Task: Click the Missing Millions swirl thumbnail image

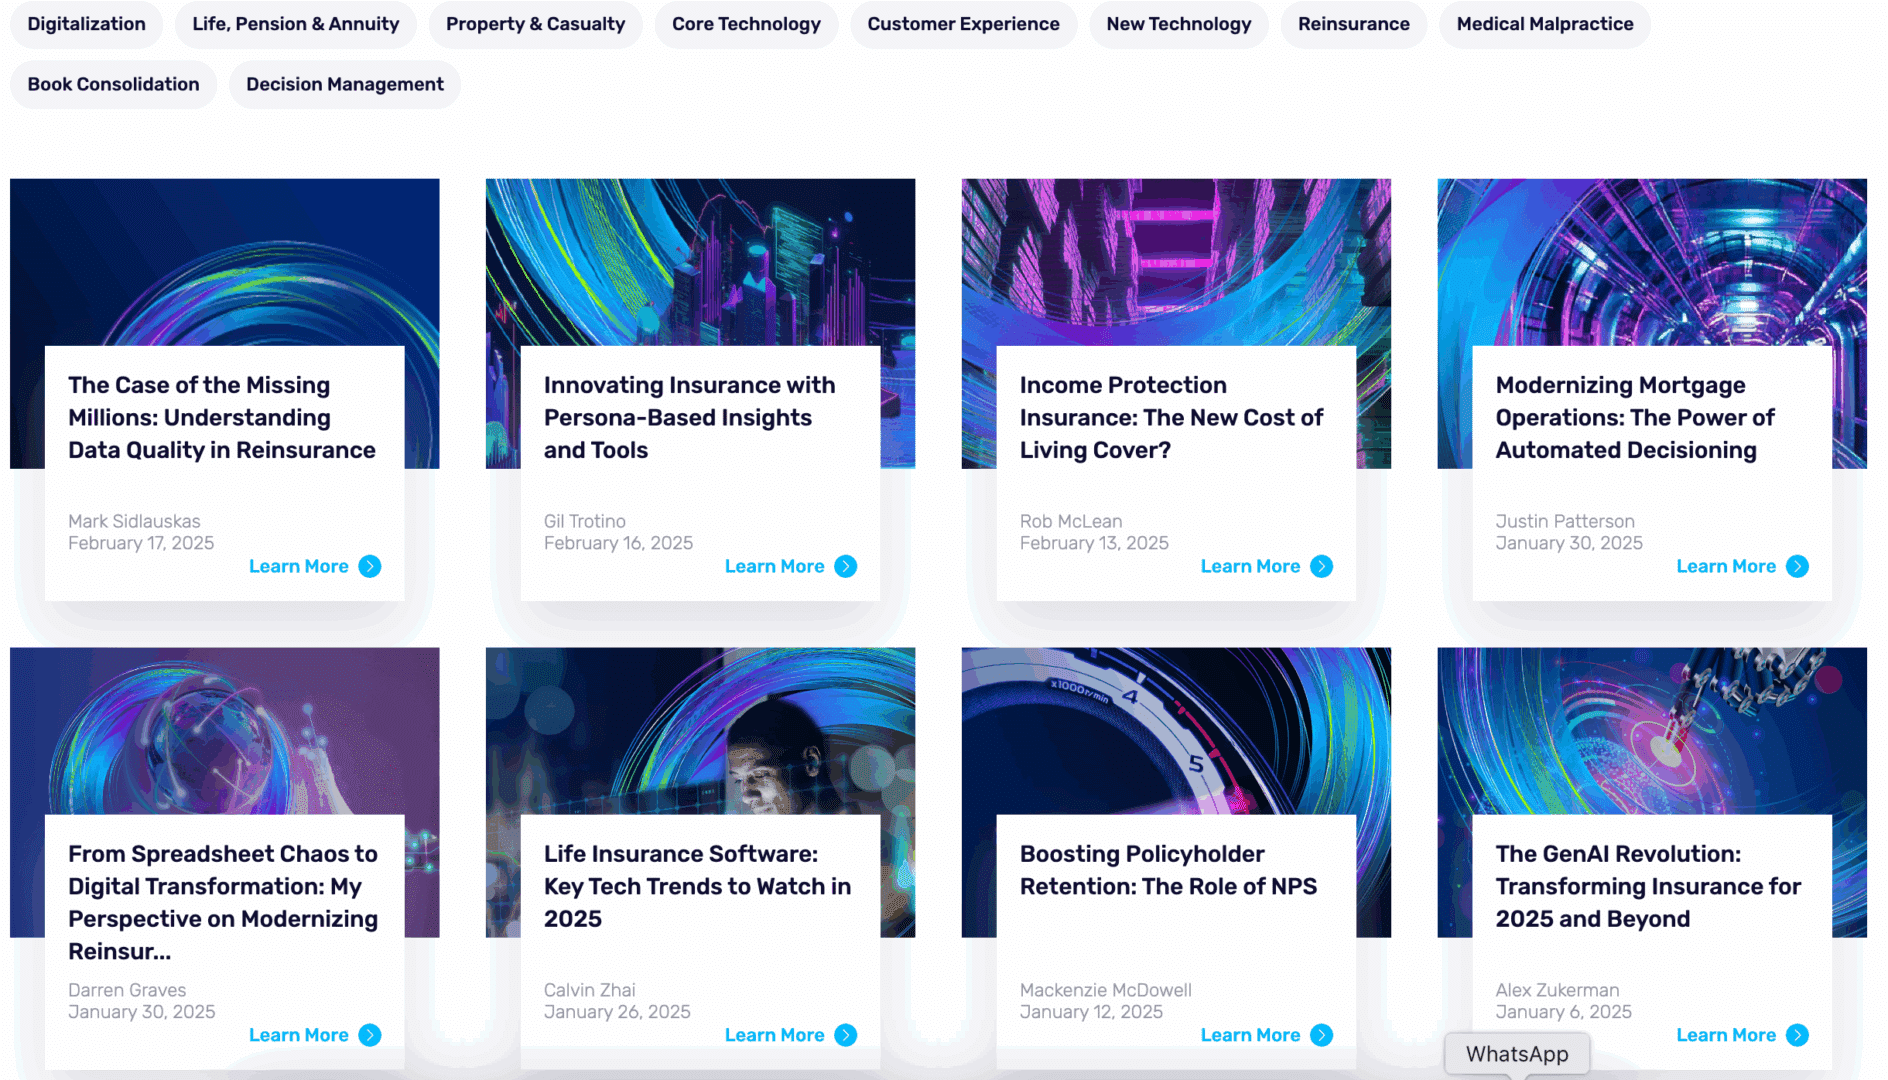Action: [224, 262]
